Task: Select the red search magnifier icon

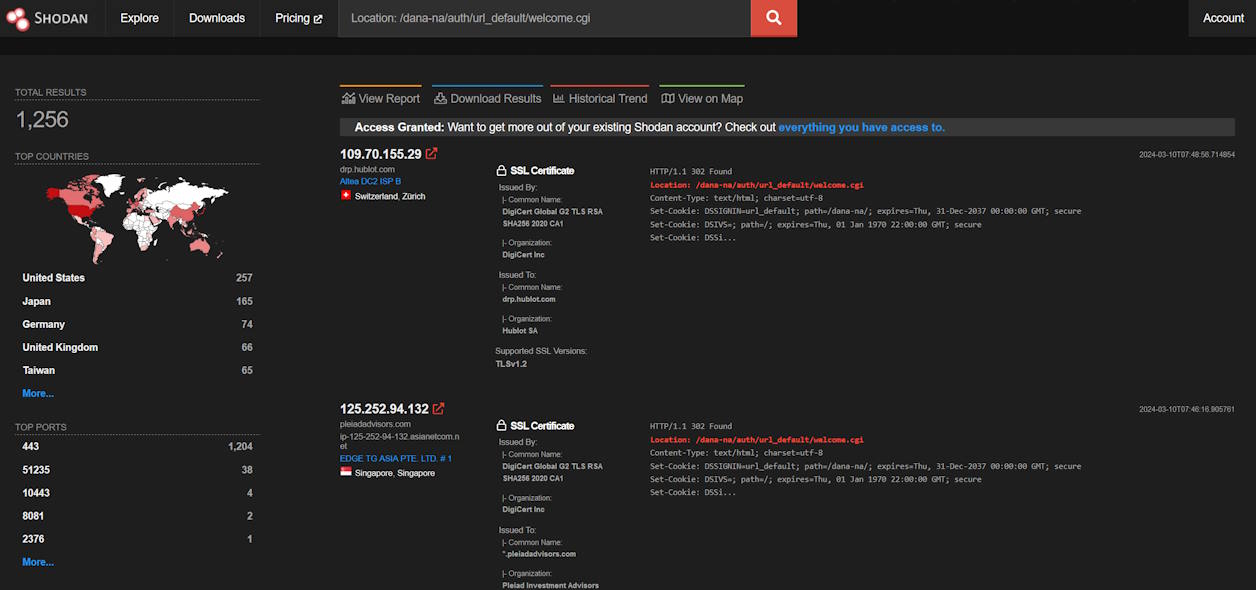Action: pyautogui.click(x=773, y=18)
